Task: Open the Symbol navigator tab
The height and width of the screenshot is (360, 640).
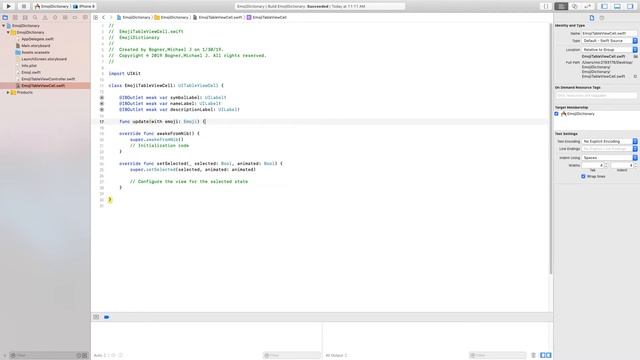Action: pyautogui.click(x=25, y=18)
